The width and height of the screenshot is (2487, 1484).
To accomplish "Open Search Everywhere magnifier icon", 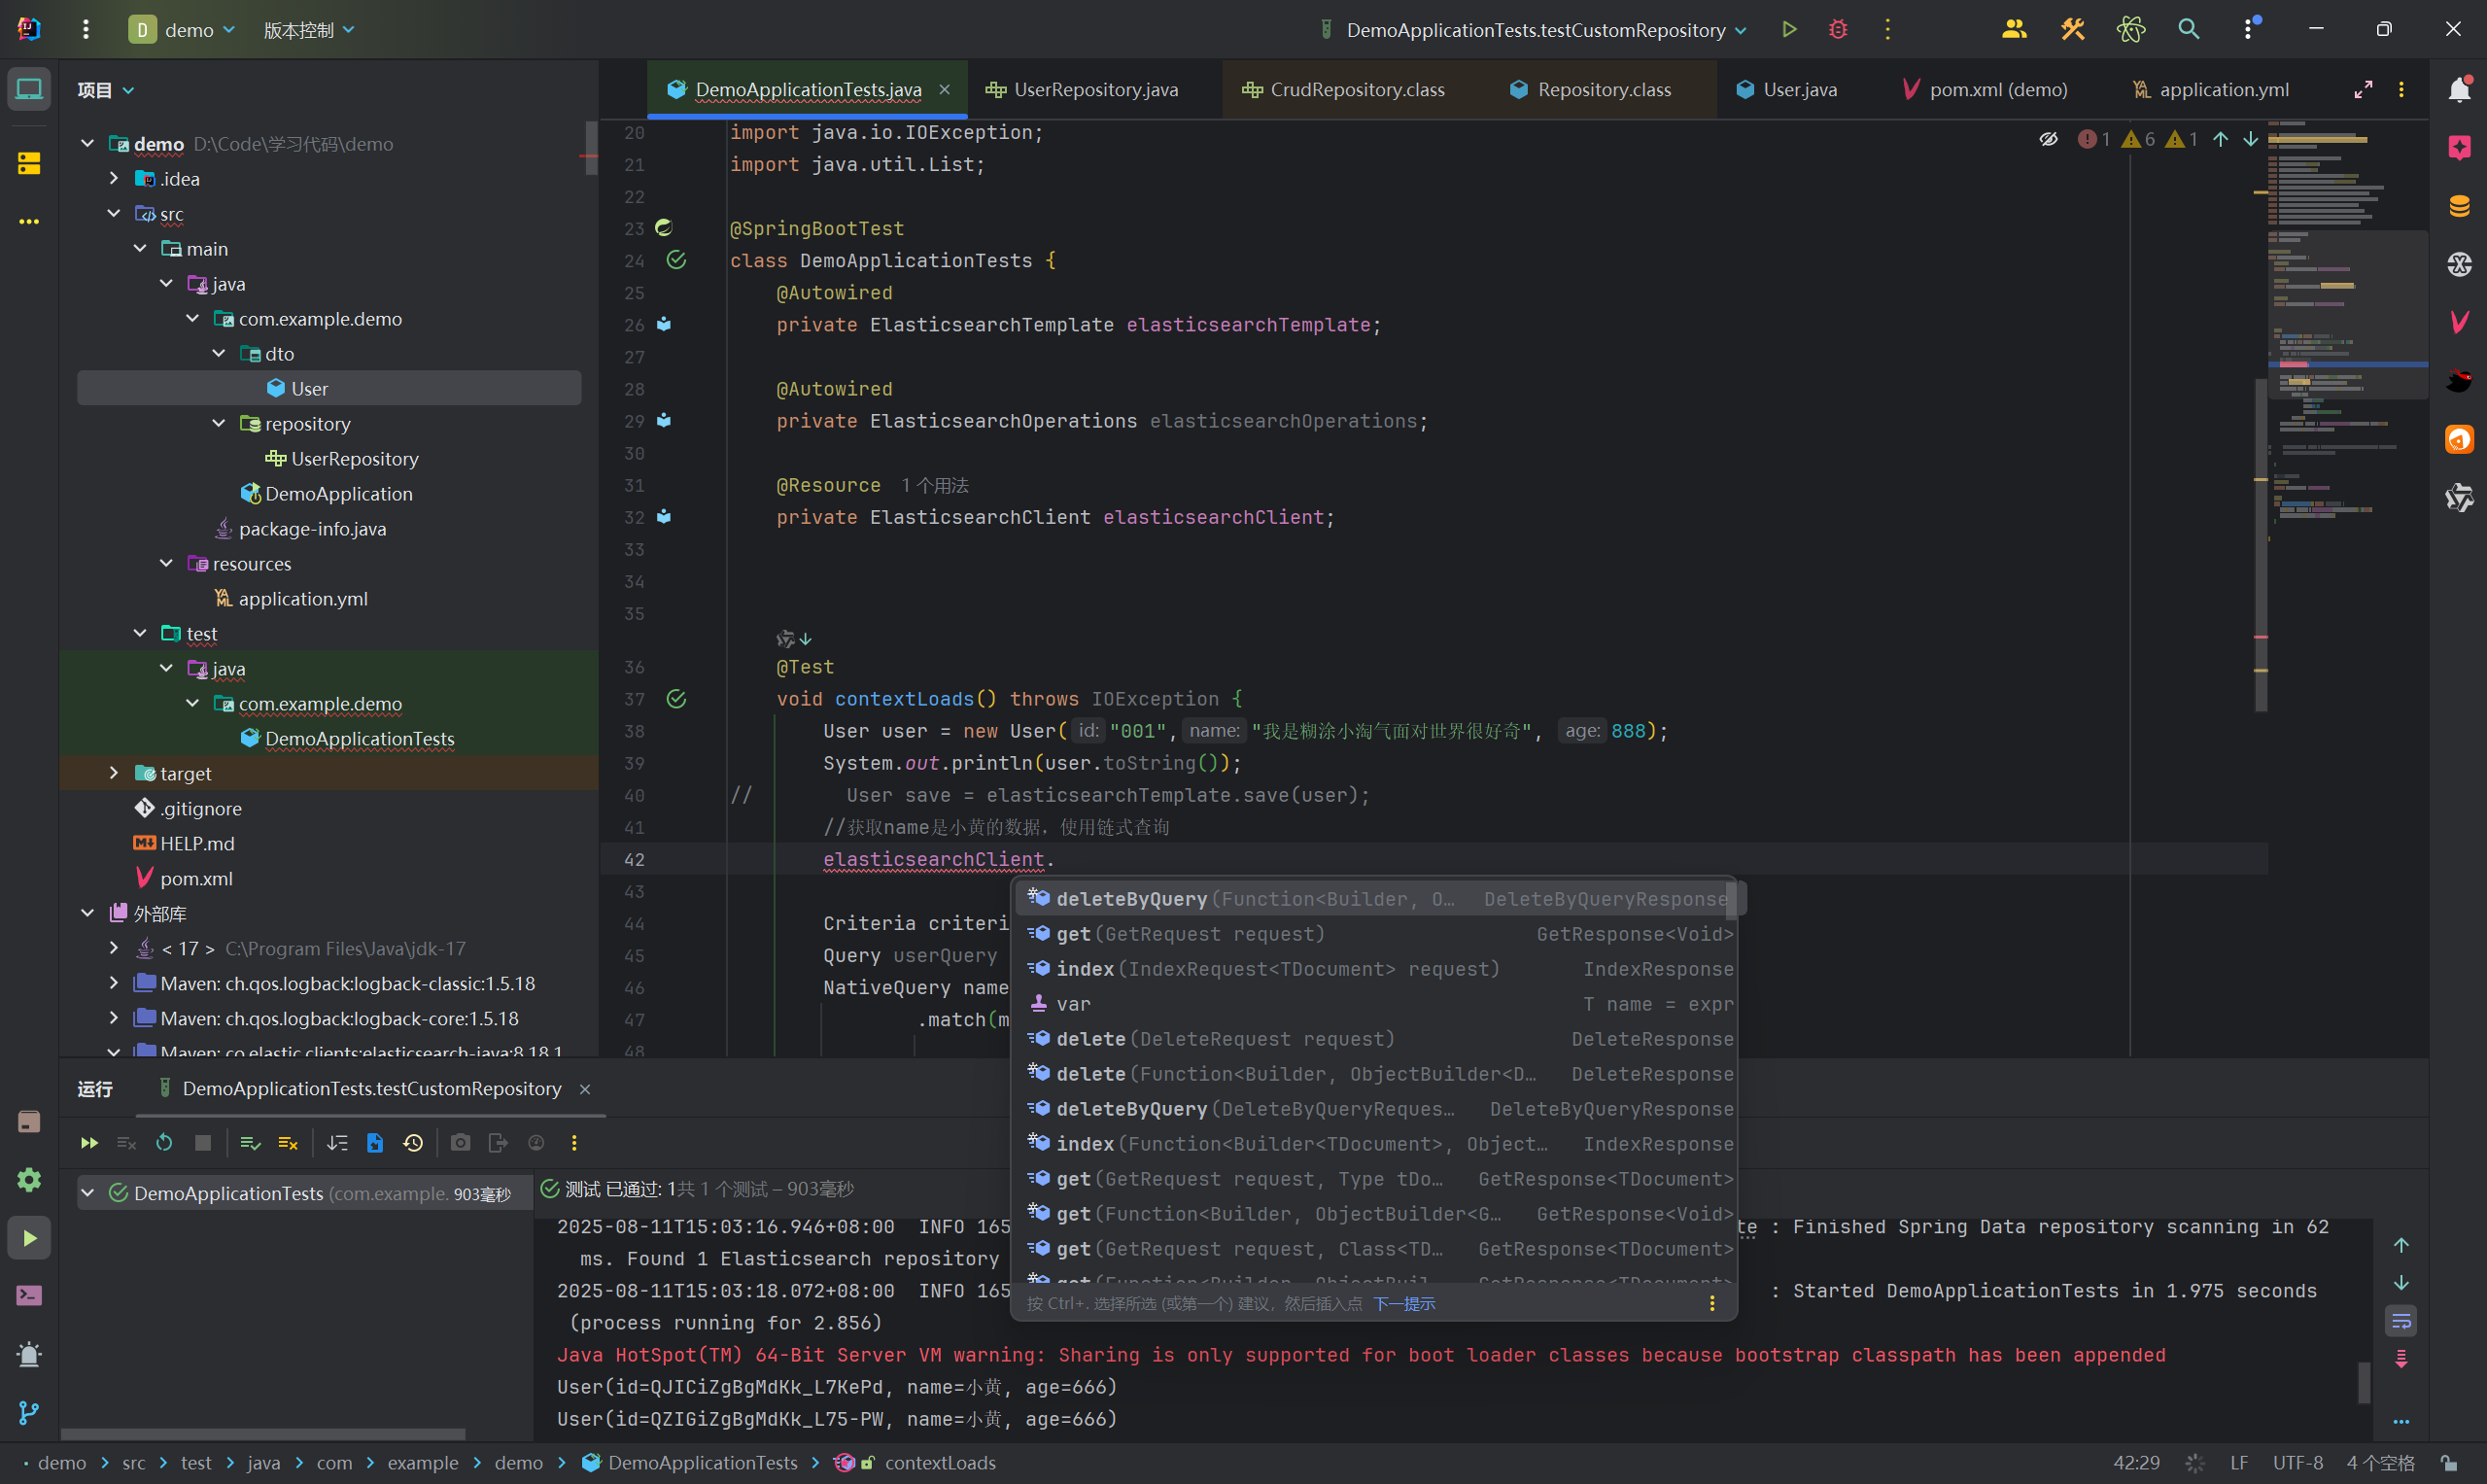I will click(x=2189, y=30).
